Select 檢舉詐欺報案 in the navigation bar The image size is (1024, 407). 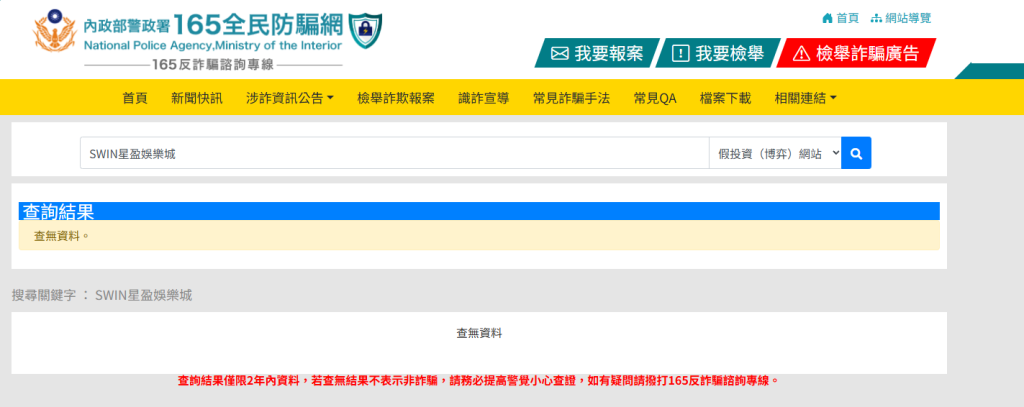[395, 98]
